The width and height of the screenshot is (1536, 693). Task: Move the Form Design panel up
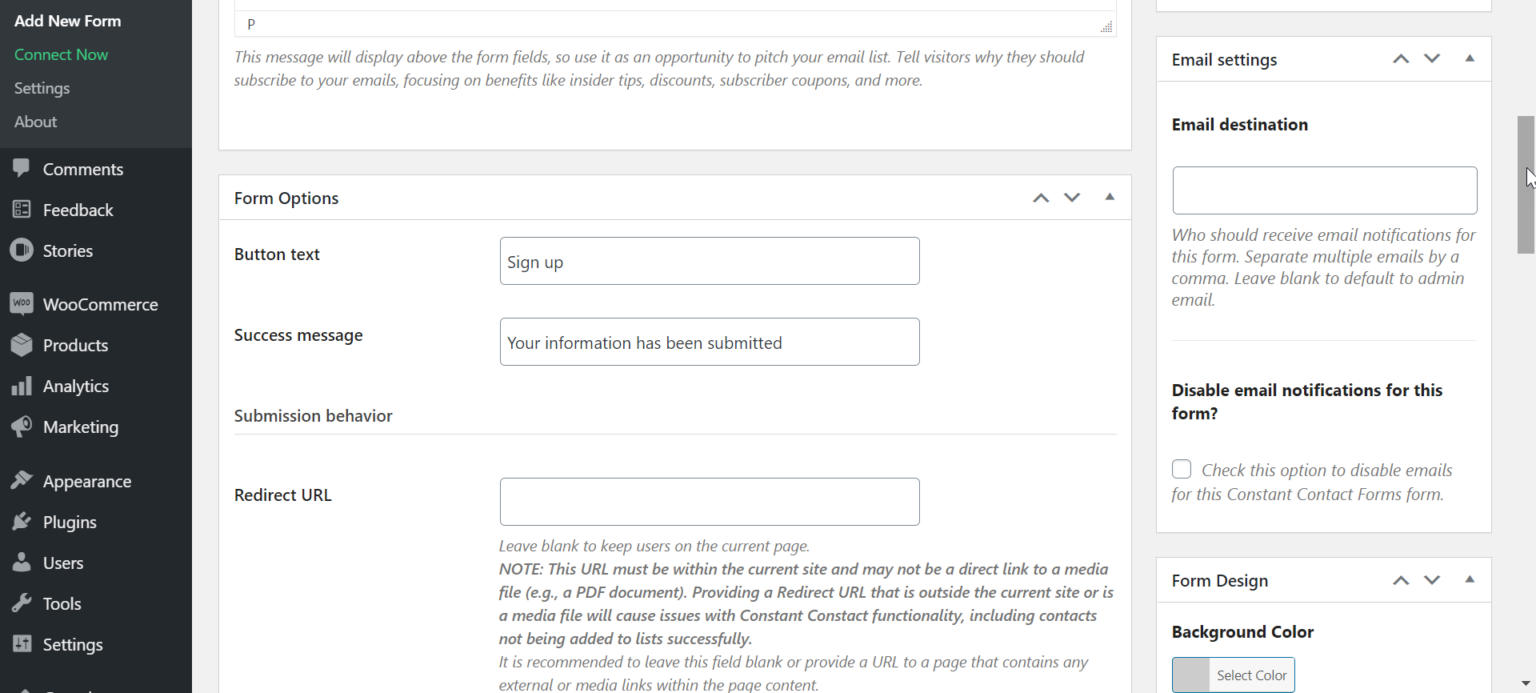point(1400,580)
